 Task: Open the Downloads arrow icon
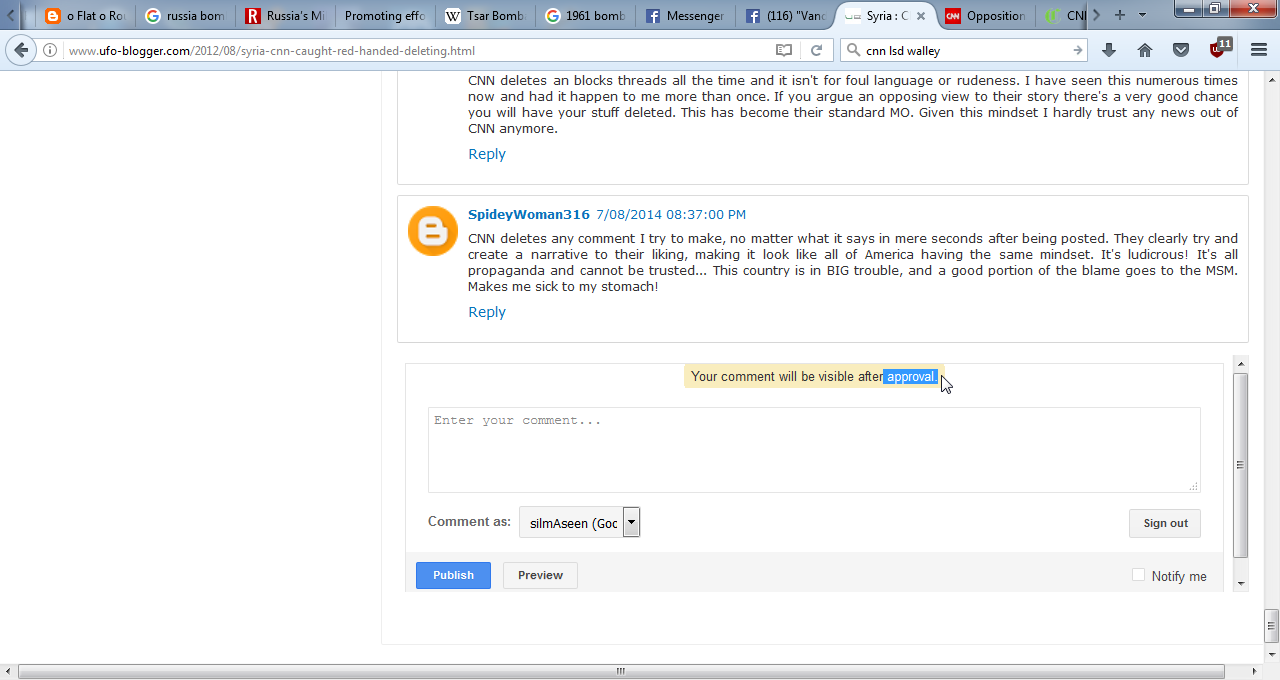pos(1109,50)
